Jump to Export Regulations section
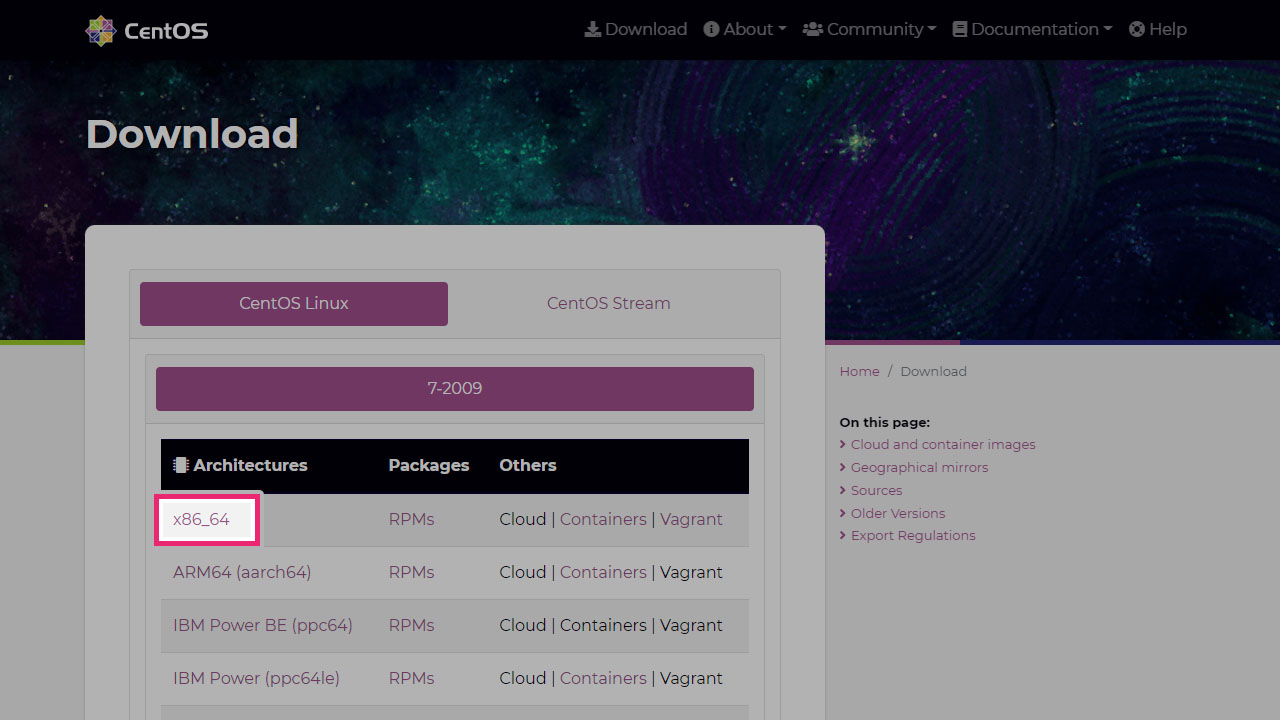Viewport: 1280px width, 720px height. [913, 535]
